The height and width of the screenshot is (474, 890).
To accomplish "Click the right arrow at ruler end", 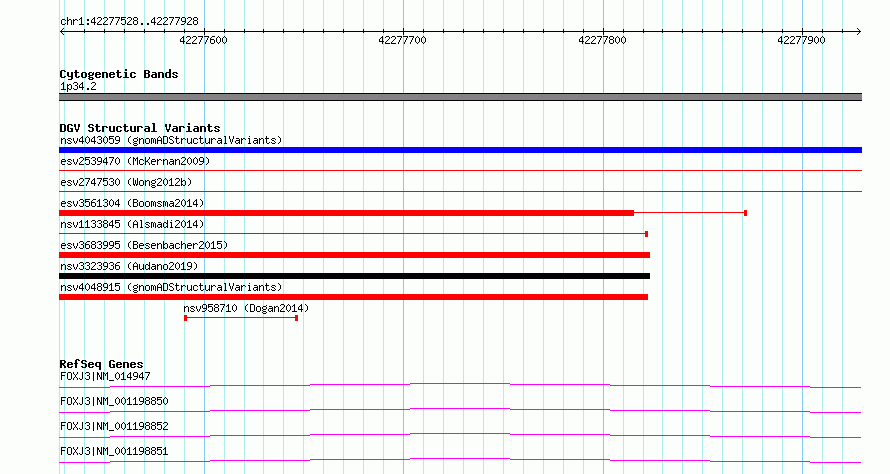I will (x=859, y=31).
